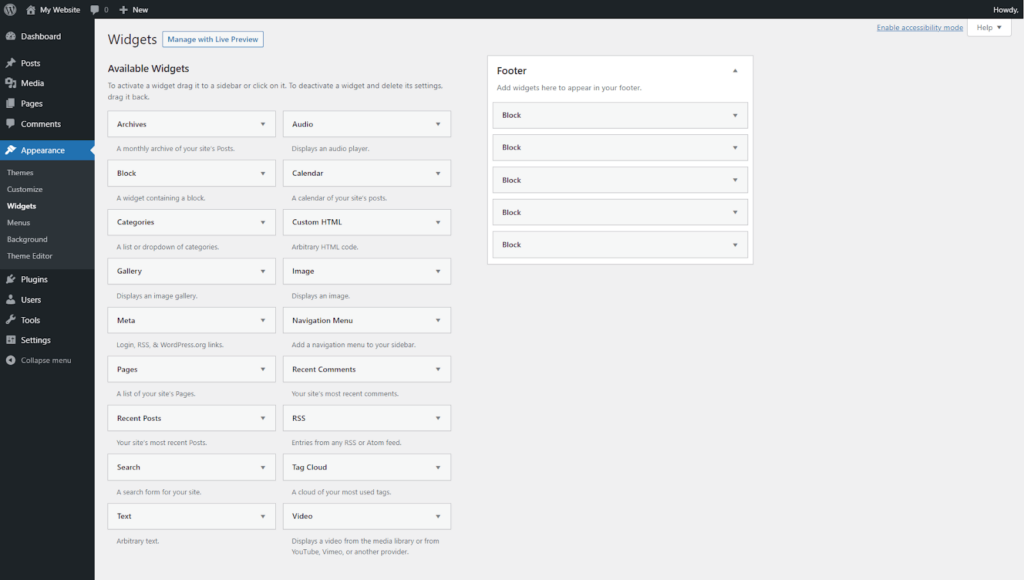Open Menus submenu item
The image size is (1024, 580).
click(x=18, y=223)
